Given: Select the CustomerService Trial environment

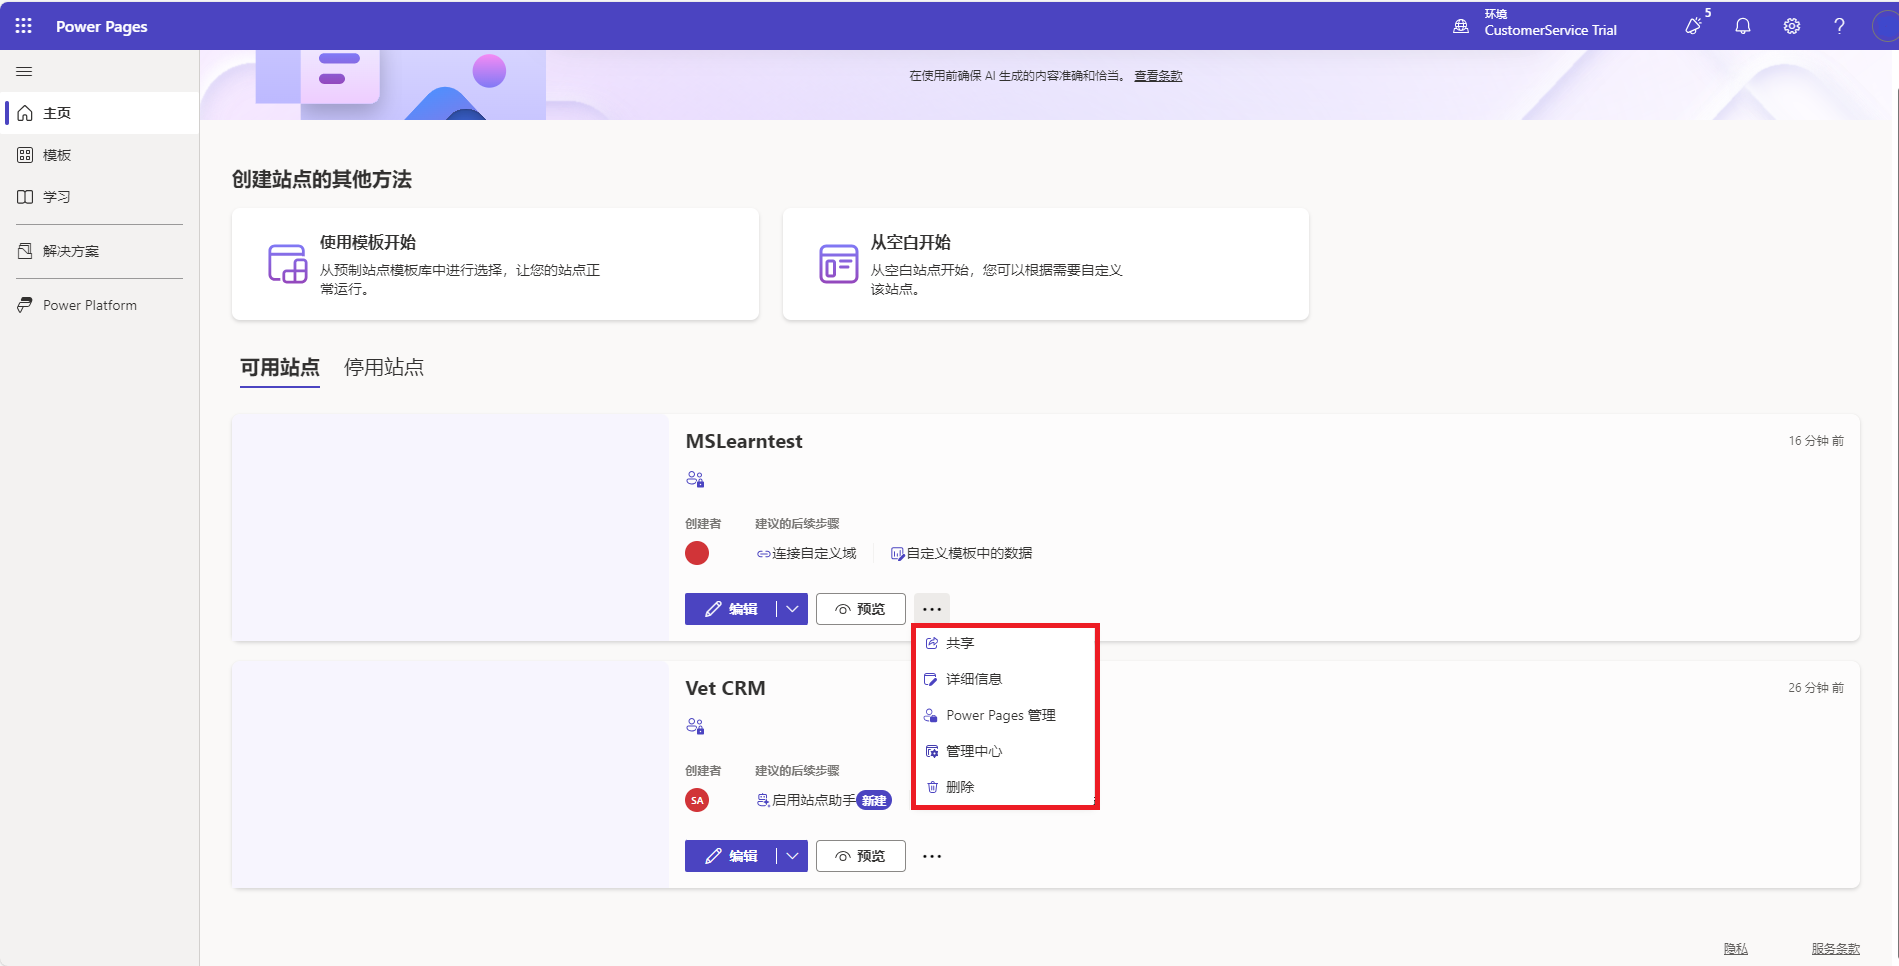Looking at the screenshot, I should pyautogui.click(x=1550, y=30).
